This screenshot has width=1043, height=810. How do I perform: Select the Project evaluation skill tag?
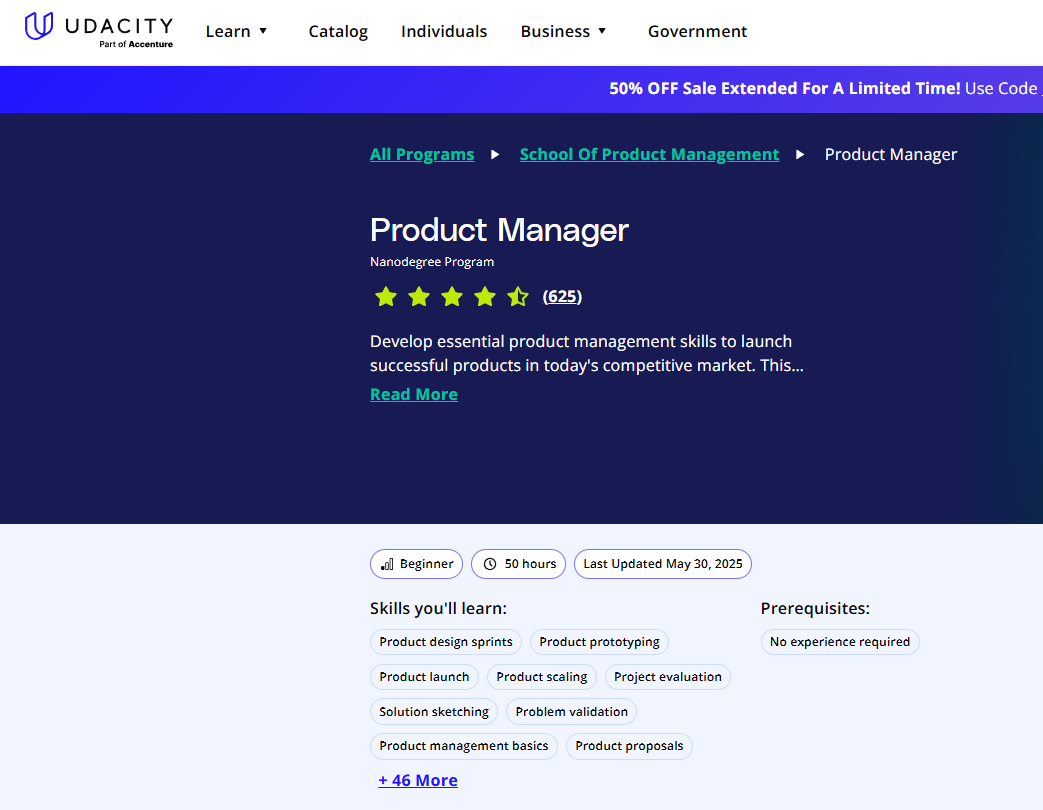[x=668, y=676]
